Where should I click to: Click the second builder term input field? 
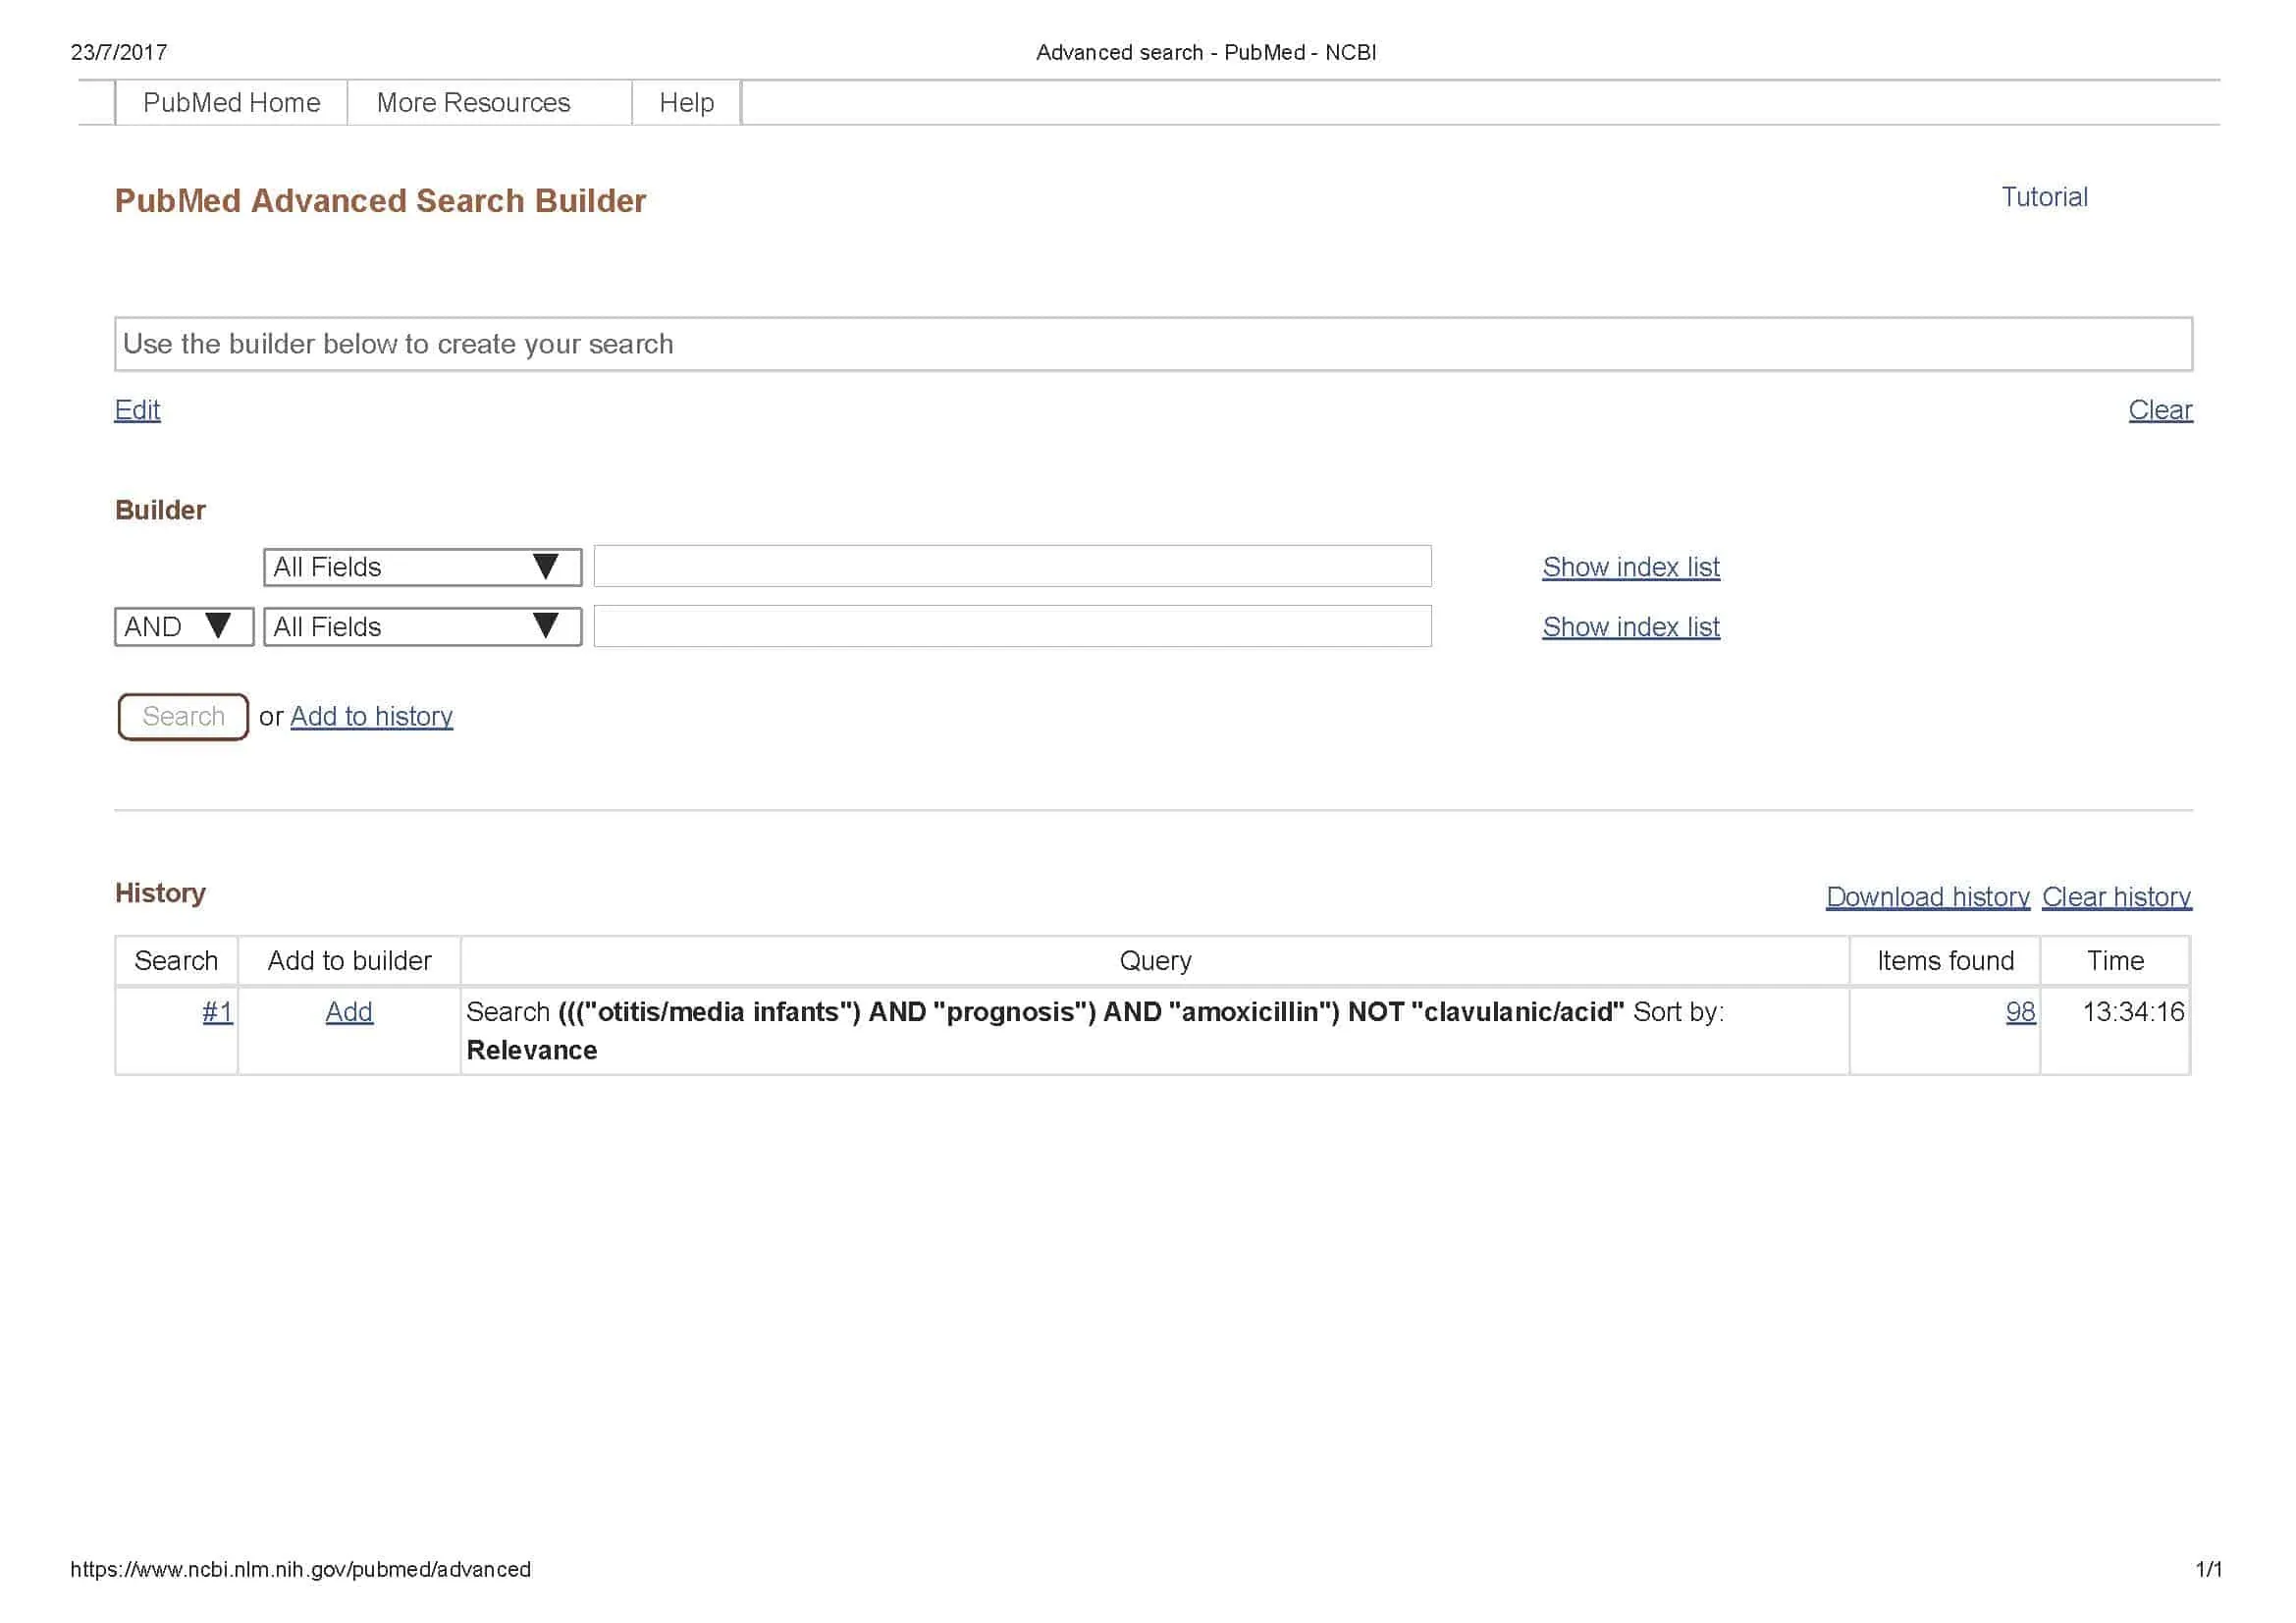pos(1012,627)
